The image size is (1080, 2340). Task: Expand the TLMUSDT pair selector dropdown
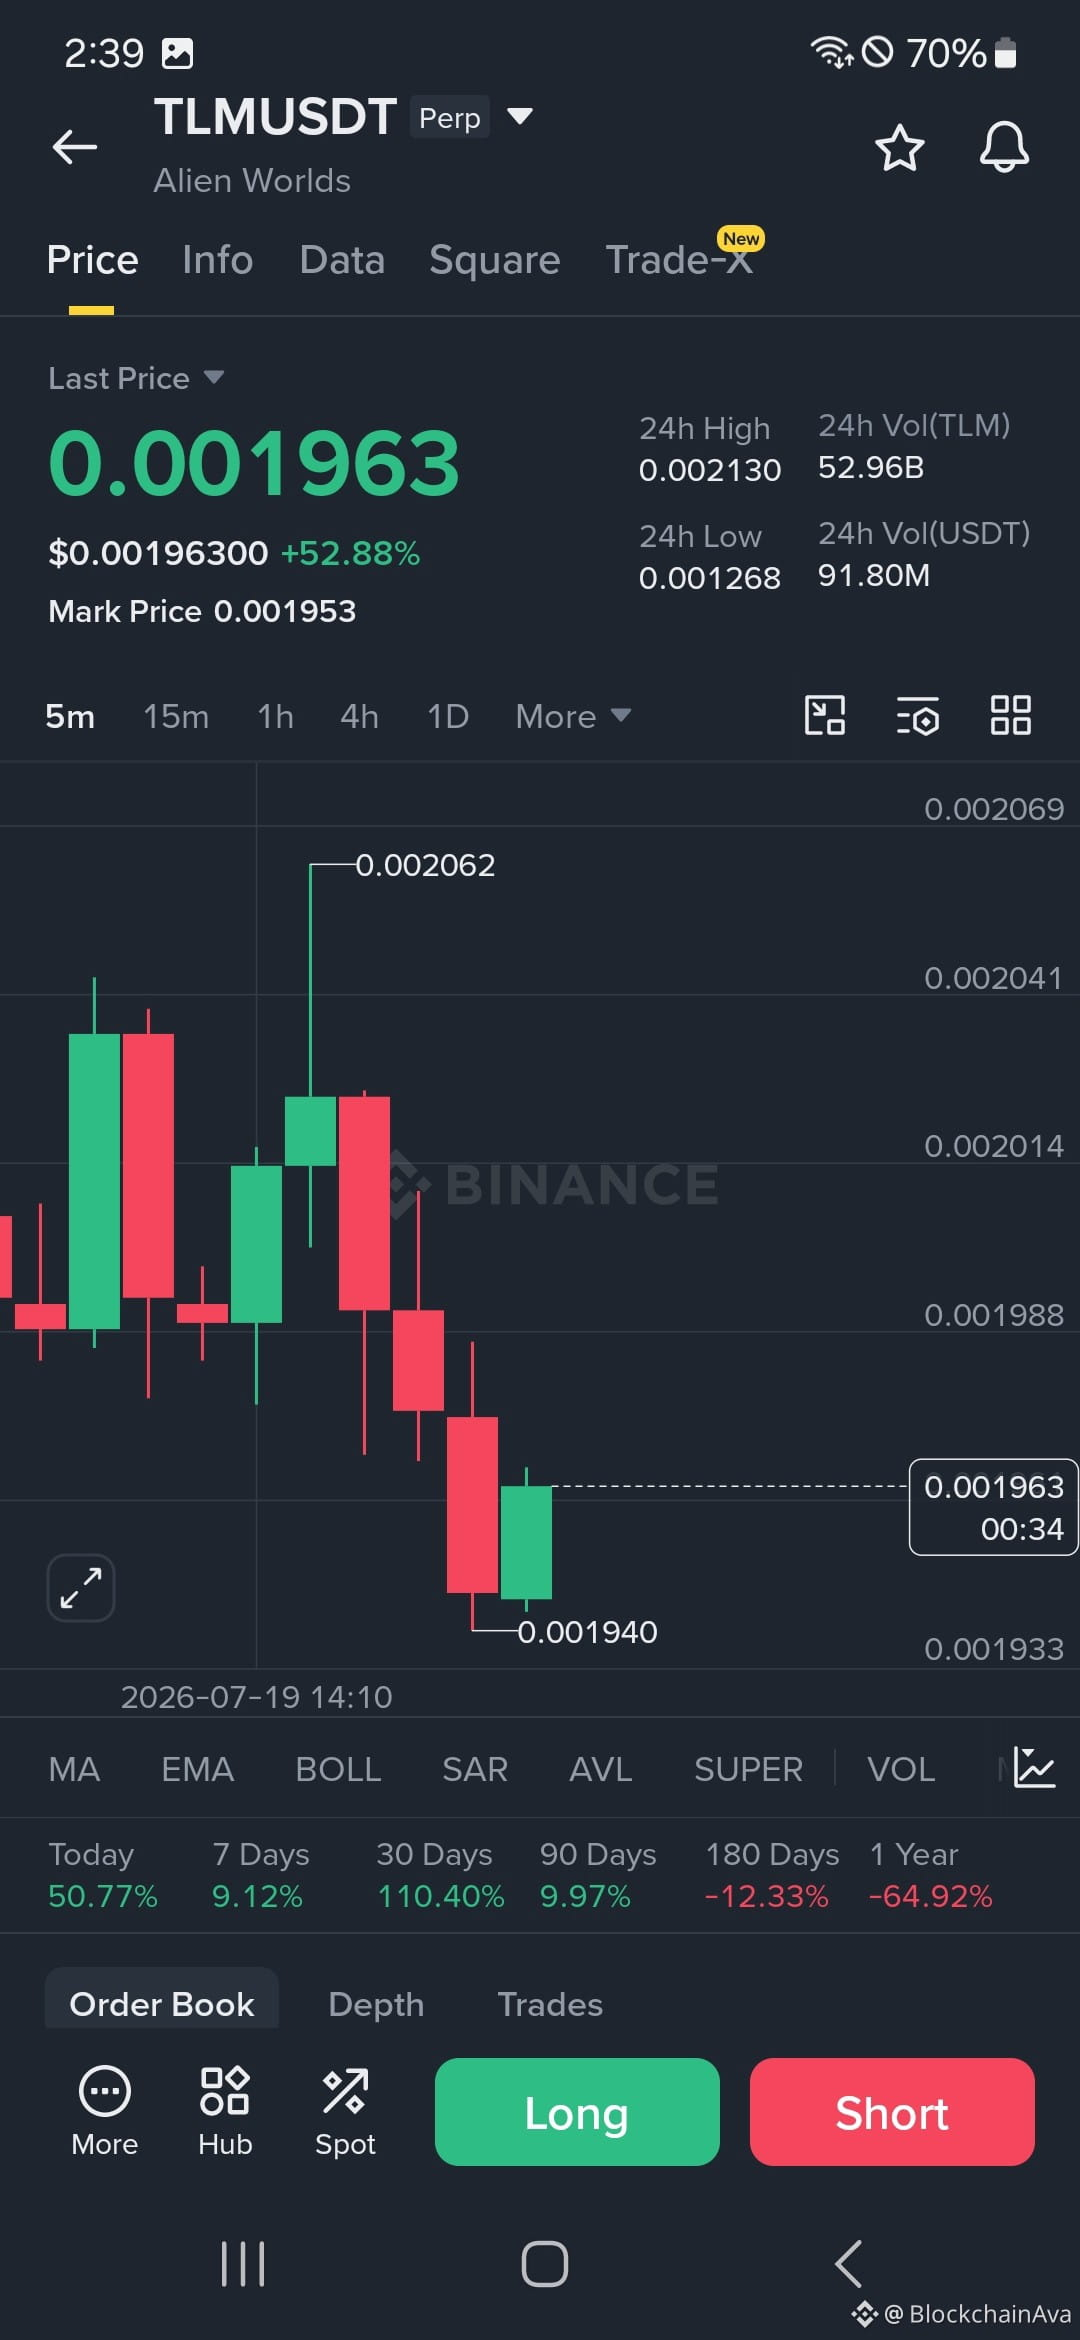[x=520, y=117]
